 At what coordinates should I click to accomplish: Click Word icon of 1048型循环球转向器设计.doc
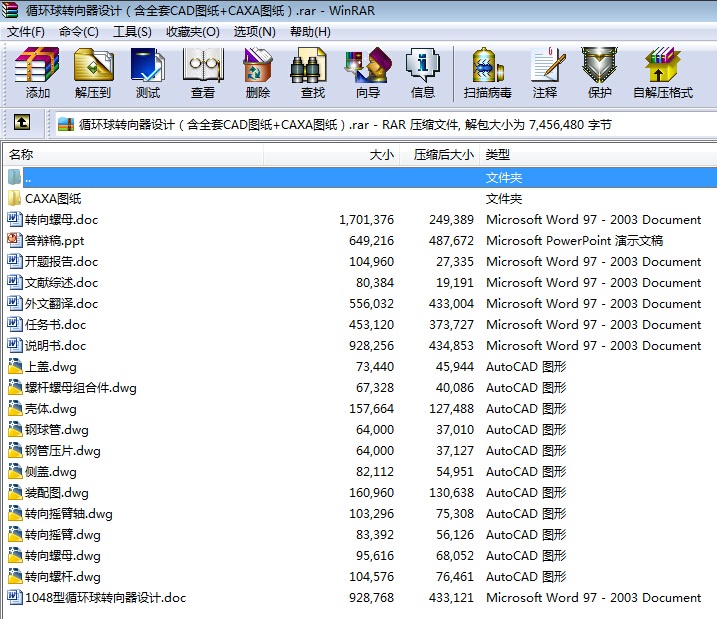point(15,598)
